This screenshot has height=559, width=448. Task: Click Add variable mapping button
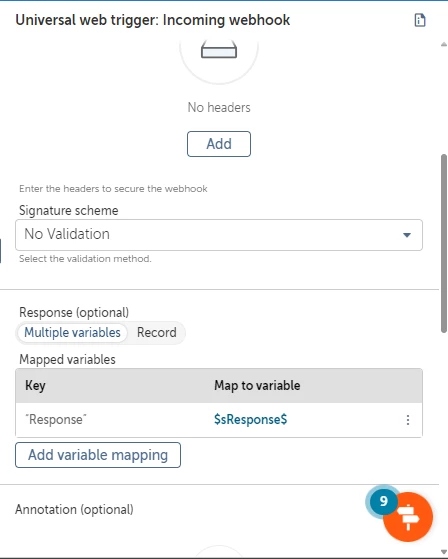pos(98,455)
